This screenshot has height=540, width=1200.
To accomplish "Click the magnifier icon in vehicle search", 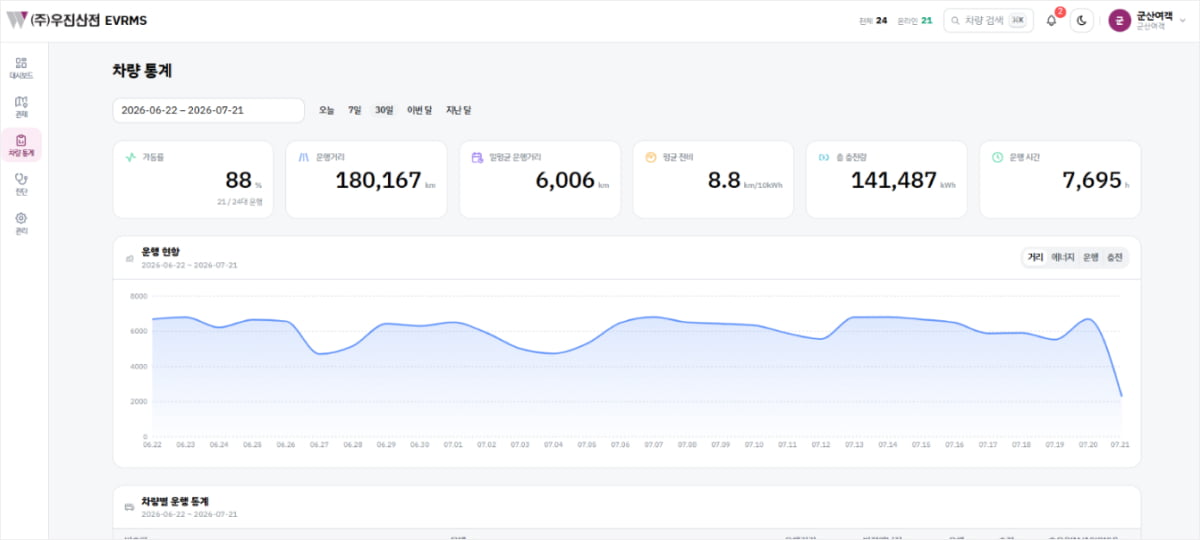I will [x=955, y=20].
